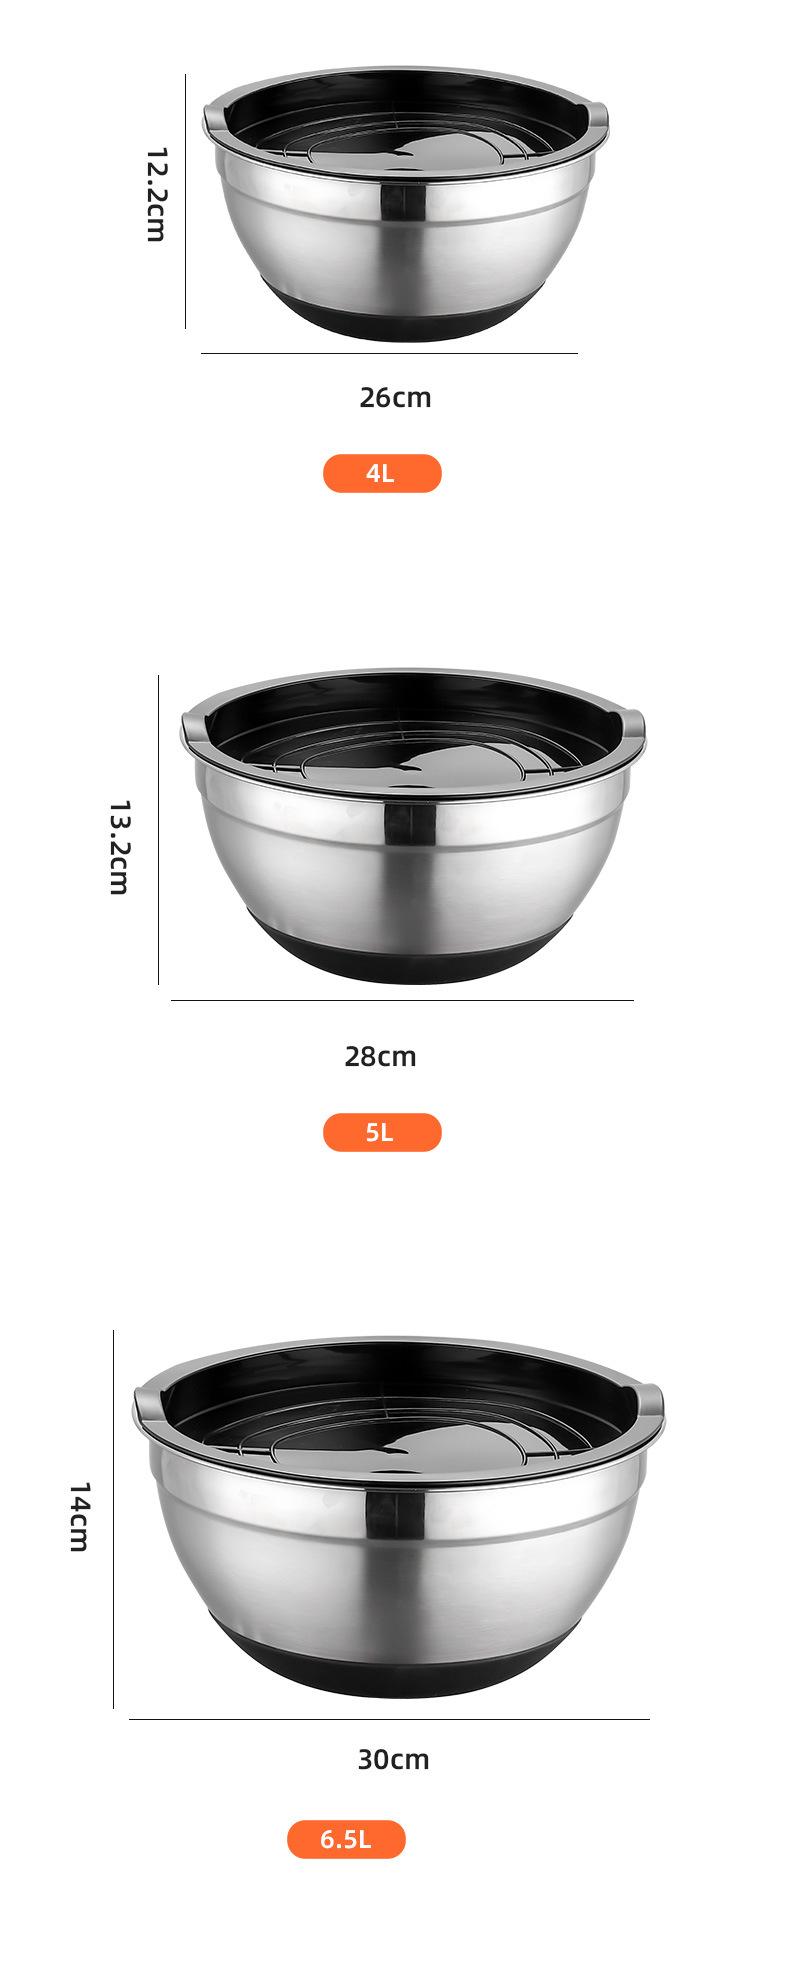Click the 12.2cm height label

[x=155, y=195]
